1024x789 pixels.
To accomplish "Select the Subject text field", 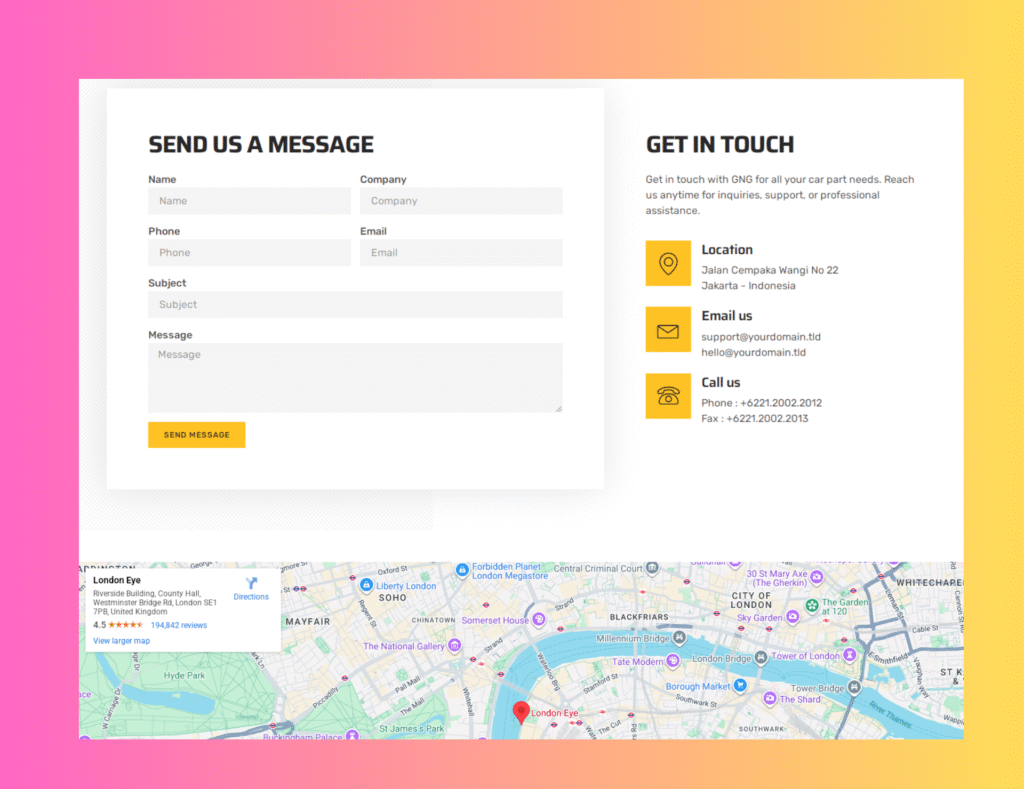I will 355,305.
